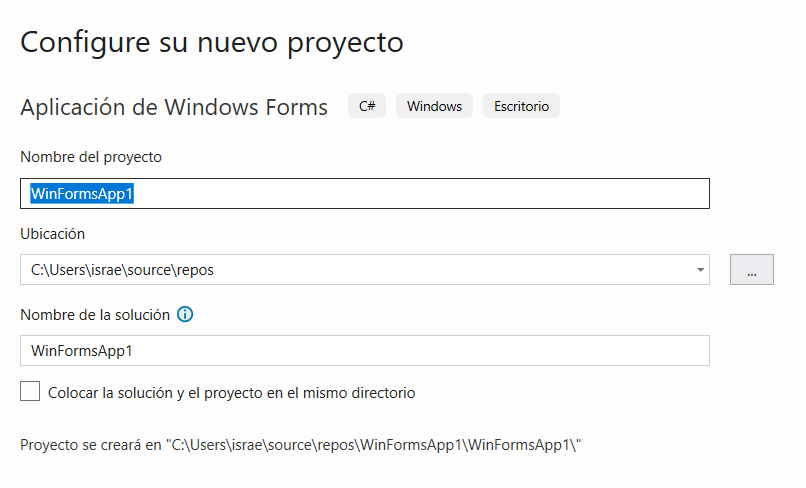Screen dimensions: 806x488
Task: Enable the same directory checkbox
Action: tap(30, 392)
